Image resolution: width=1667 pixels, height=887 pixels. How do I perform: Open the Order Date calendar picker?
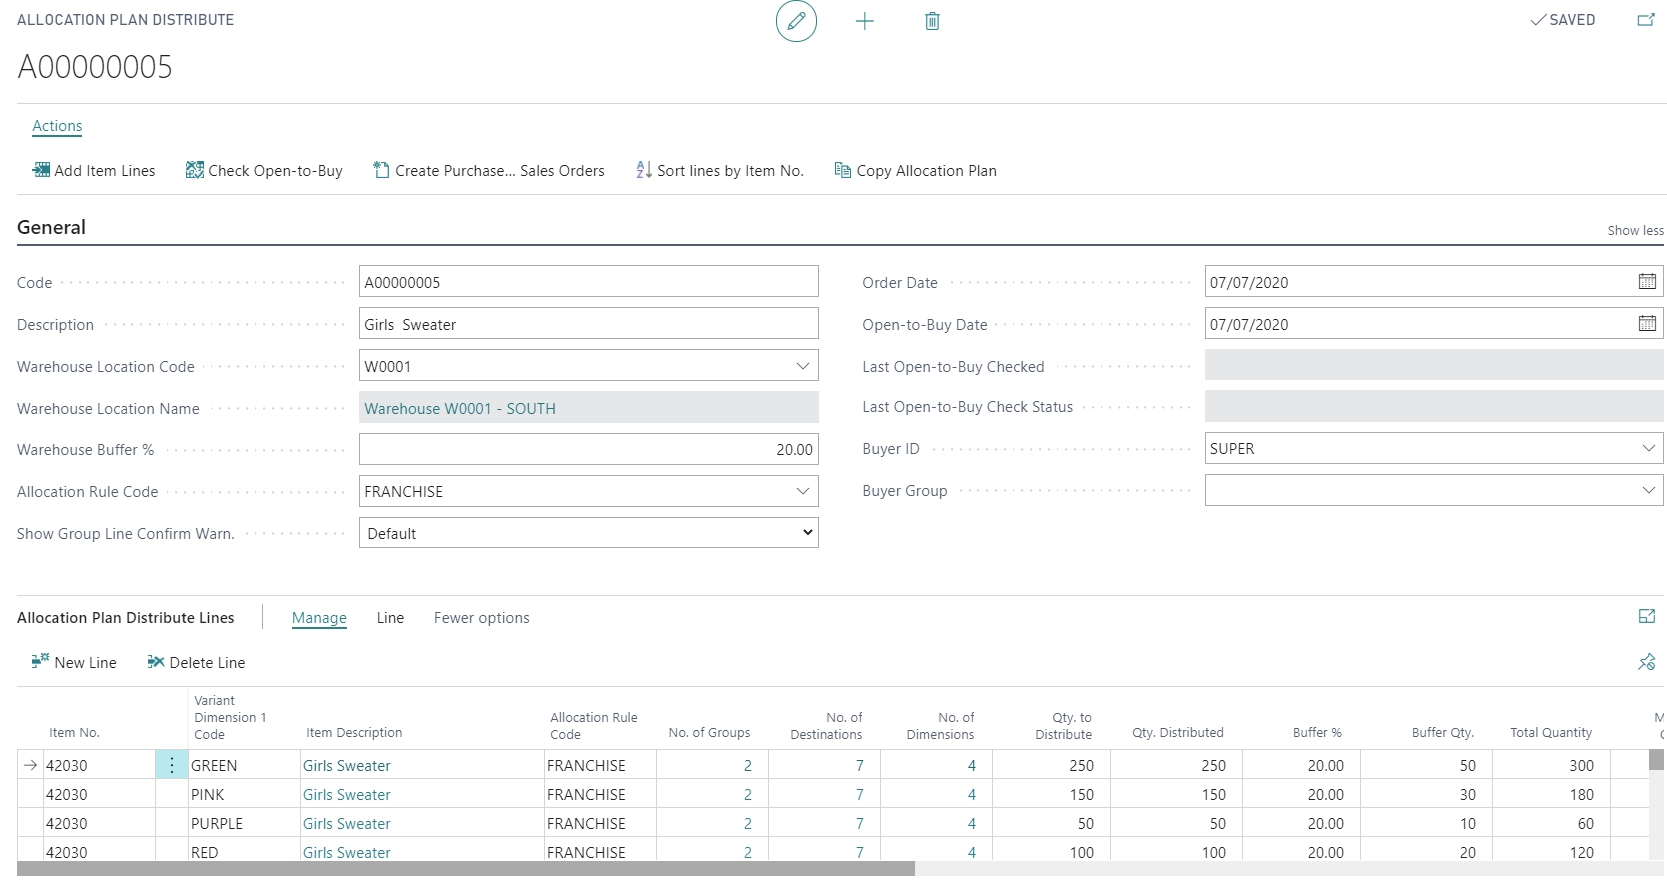(1647, 282)
